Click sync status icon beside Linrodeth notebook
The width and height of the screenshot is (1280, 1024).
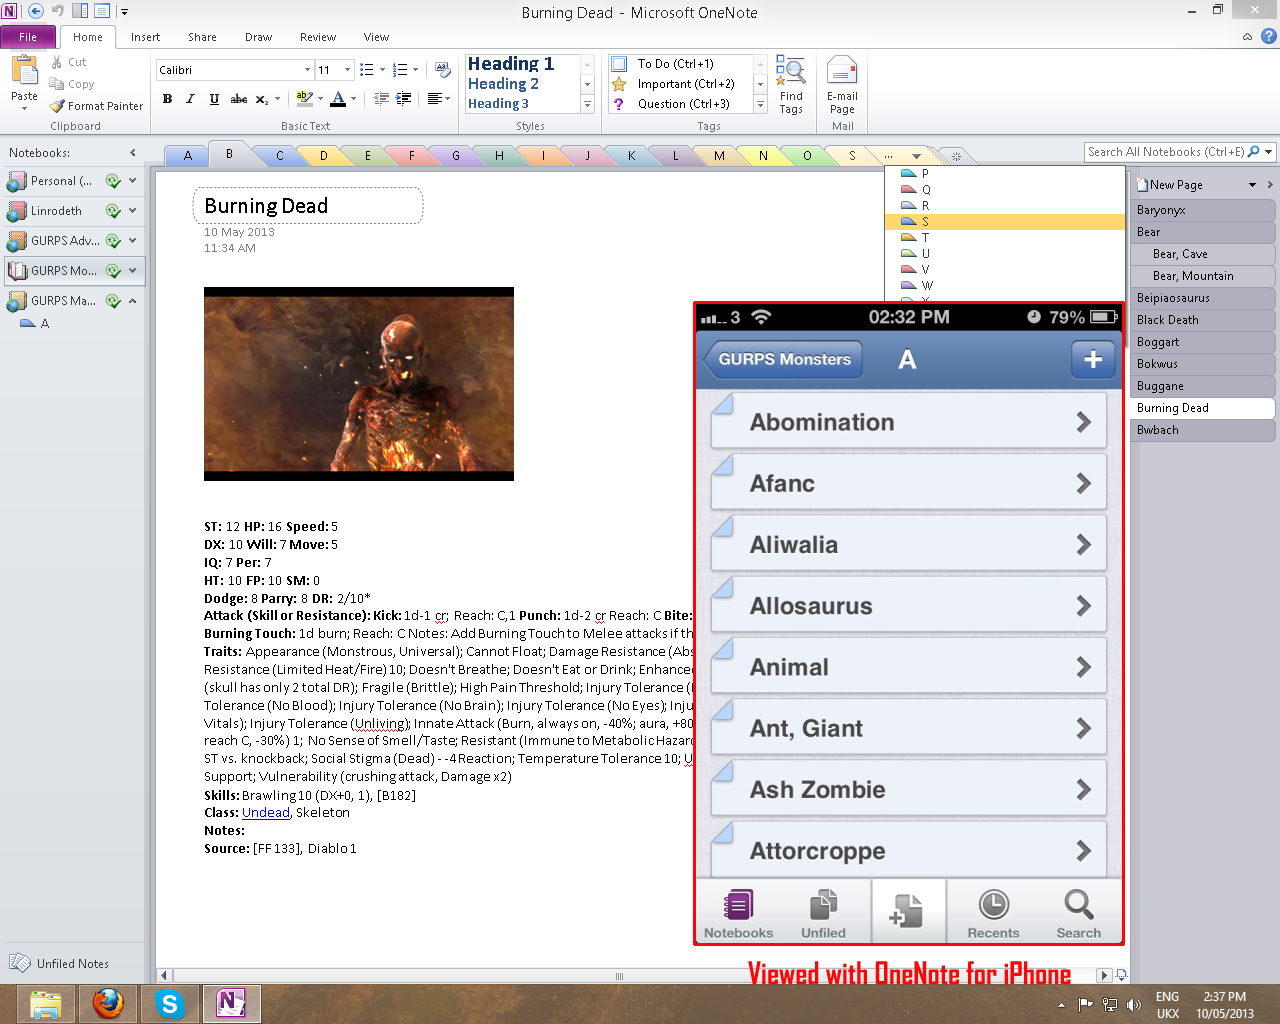click(113, 211)
